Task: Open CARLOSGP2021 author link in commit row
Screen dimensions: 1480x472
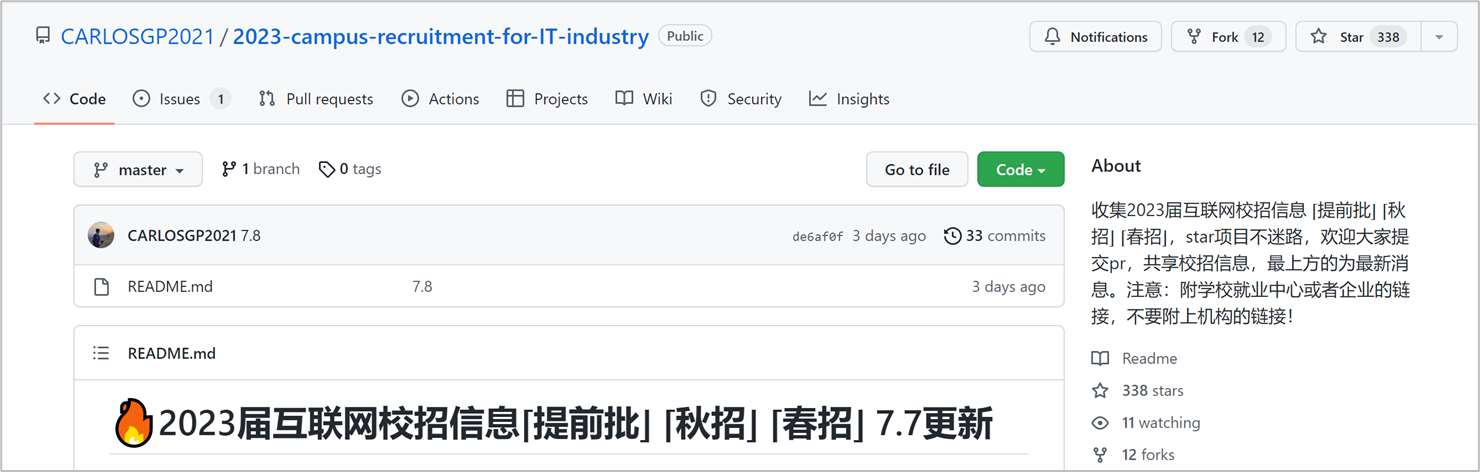Action: coord(182,236)
